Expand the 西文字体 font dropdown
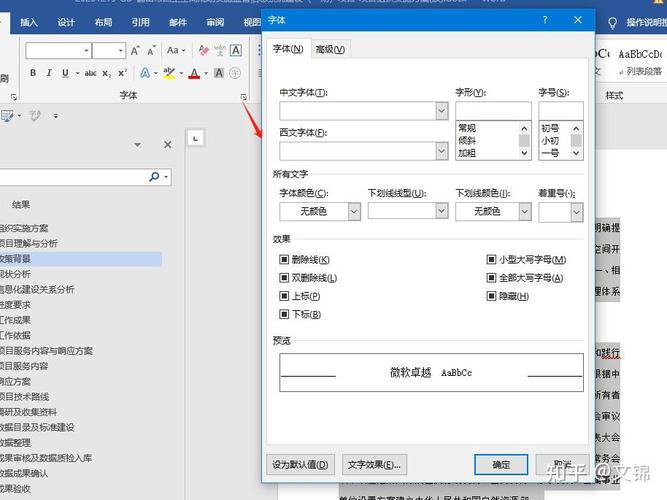 pos(442,151)
